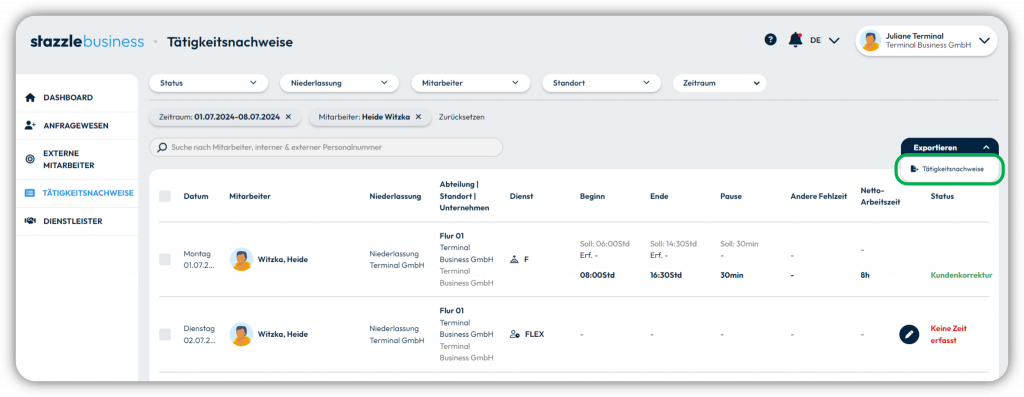Click the Tätigkeitsnachweise list icon in the sidebar
Viewport: 1024px width, 397px height.
[29, 193]
